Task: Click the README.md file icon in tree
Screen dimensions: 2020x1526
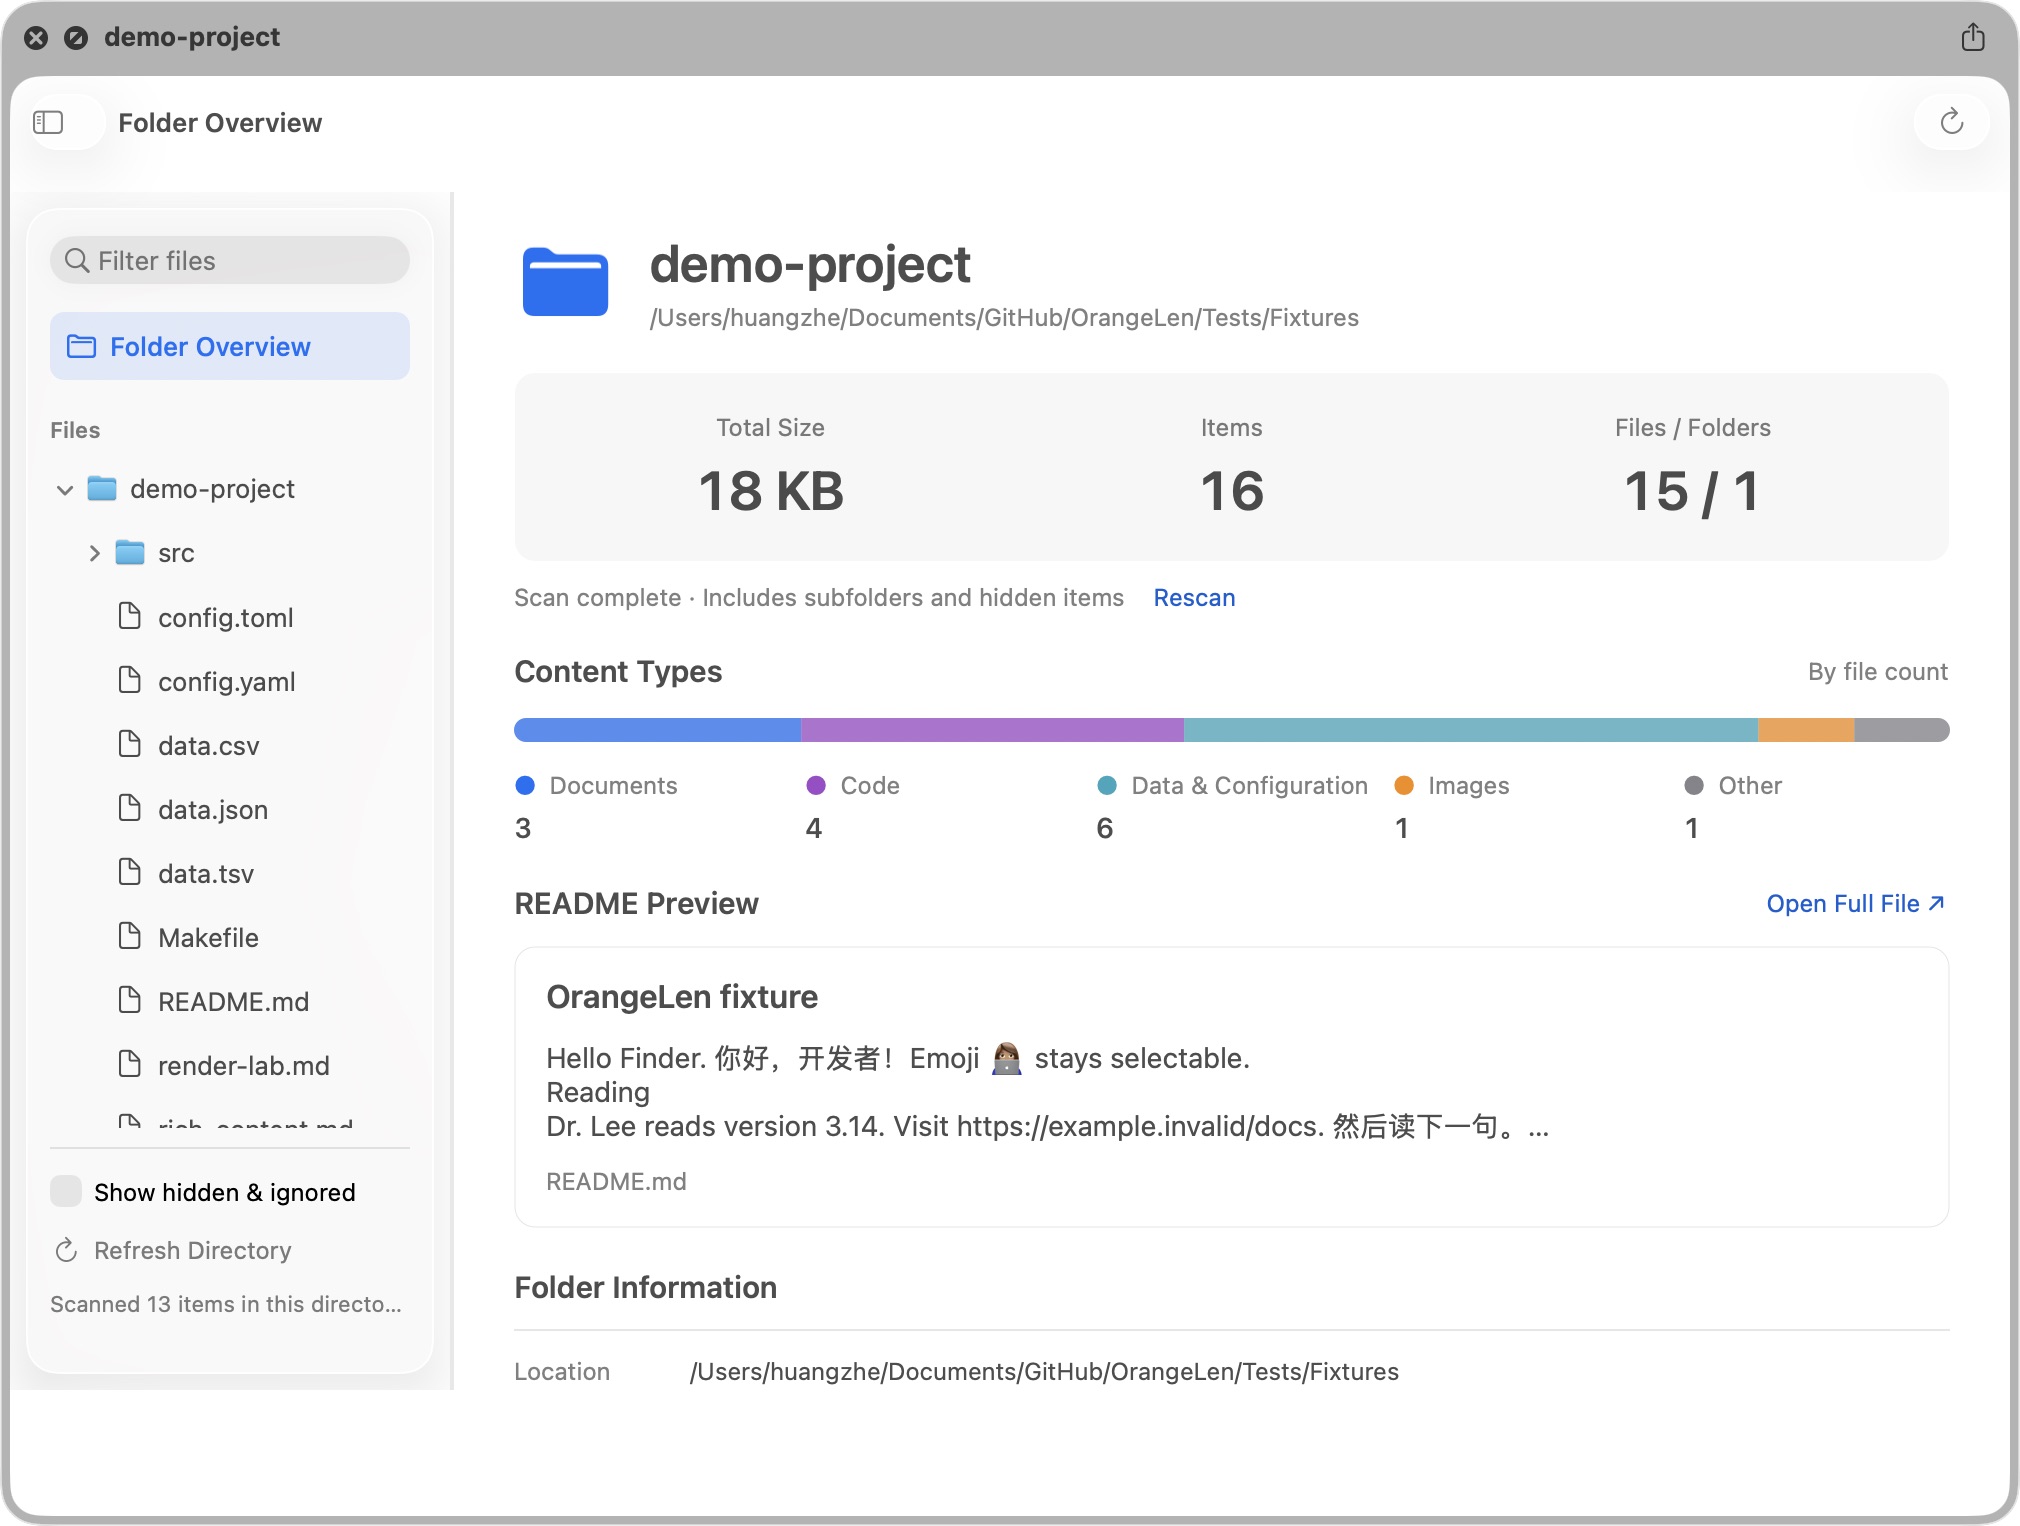Action: (129, 1000)
